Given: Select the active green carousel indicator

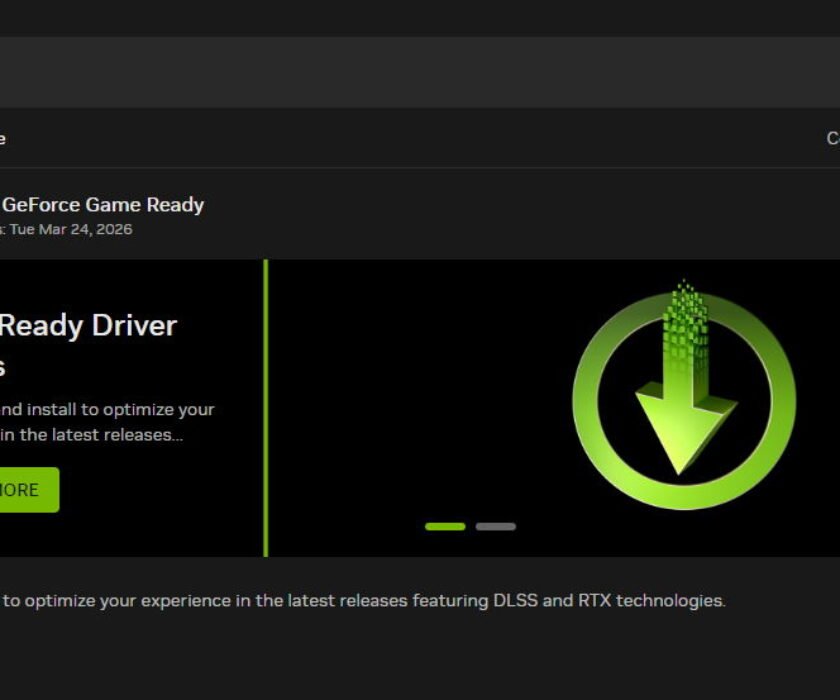Looking at the screenshot, I should pyautogui.click(x=443, y=524).
